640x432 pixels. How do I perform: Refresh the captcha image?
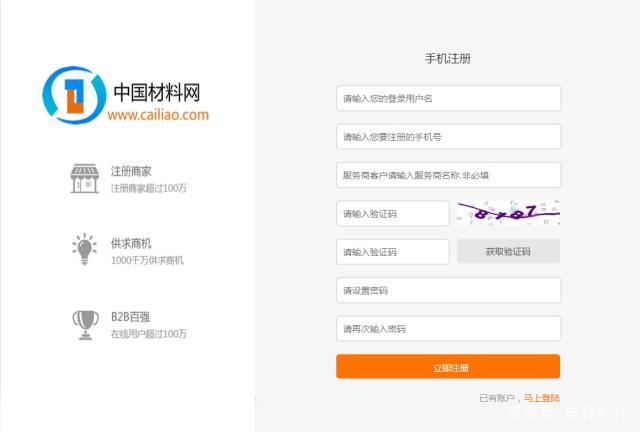point(508,213)
